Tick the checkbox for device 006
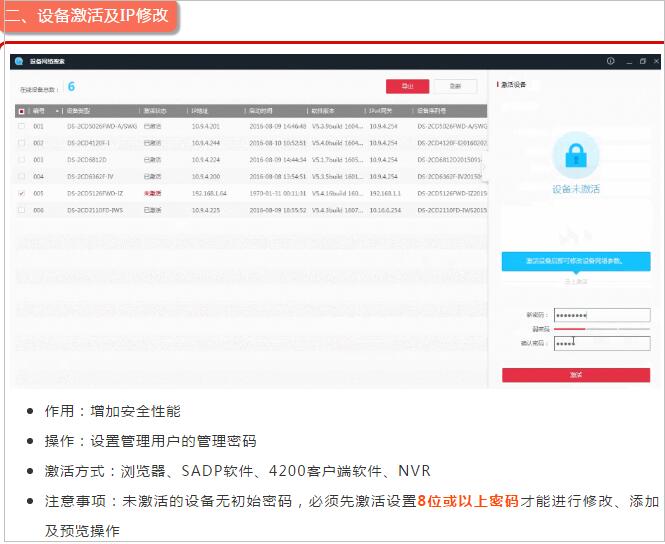Viewport: 665px width, 544px height. coord(22,210)
